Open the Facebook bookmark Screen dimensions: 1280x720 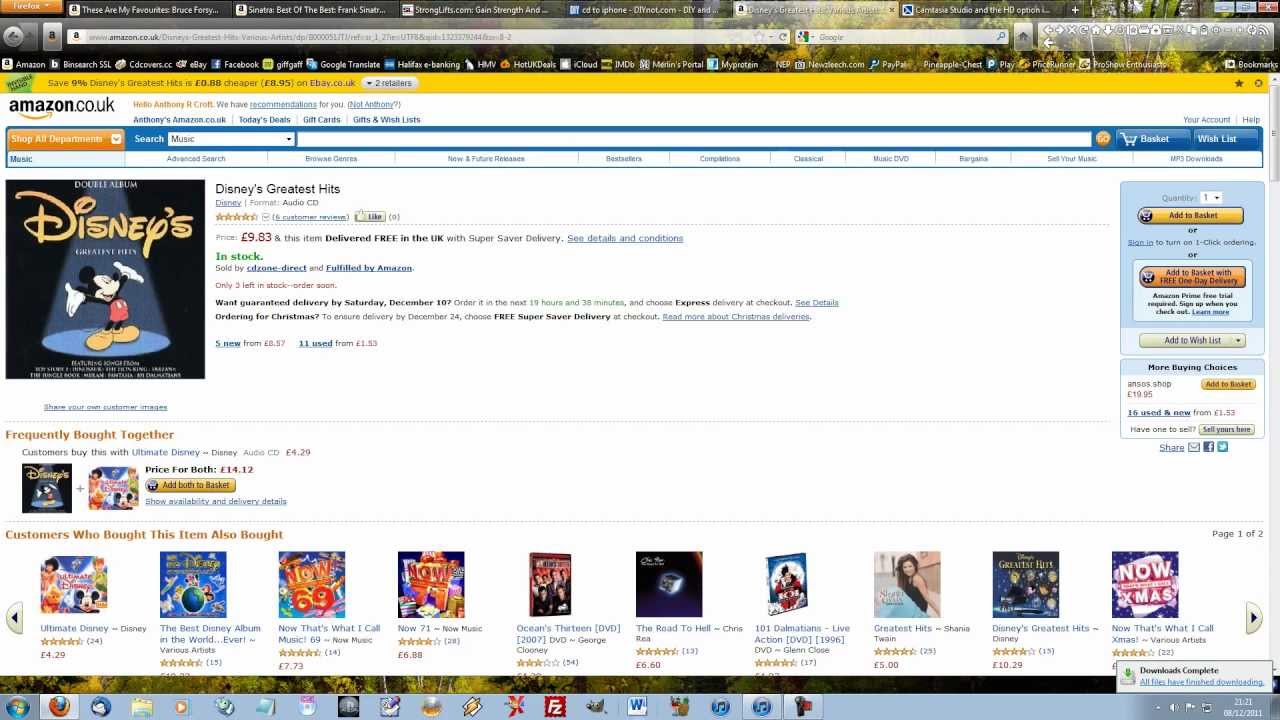tap(235, 64)
